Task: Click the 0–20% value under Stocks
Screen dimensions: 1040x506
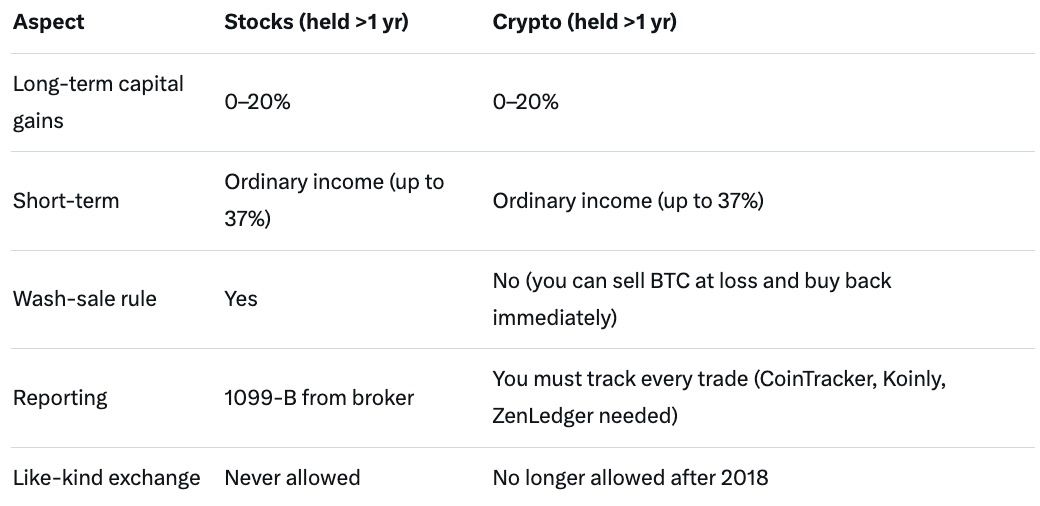Action: pyautogui.click(x=257, y=102)
